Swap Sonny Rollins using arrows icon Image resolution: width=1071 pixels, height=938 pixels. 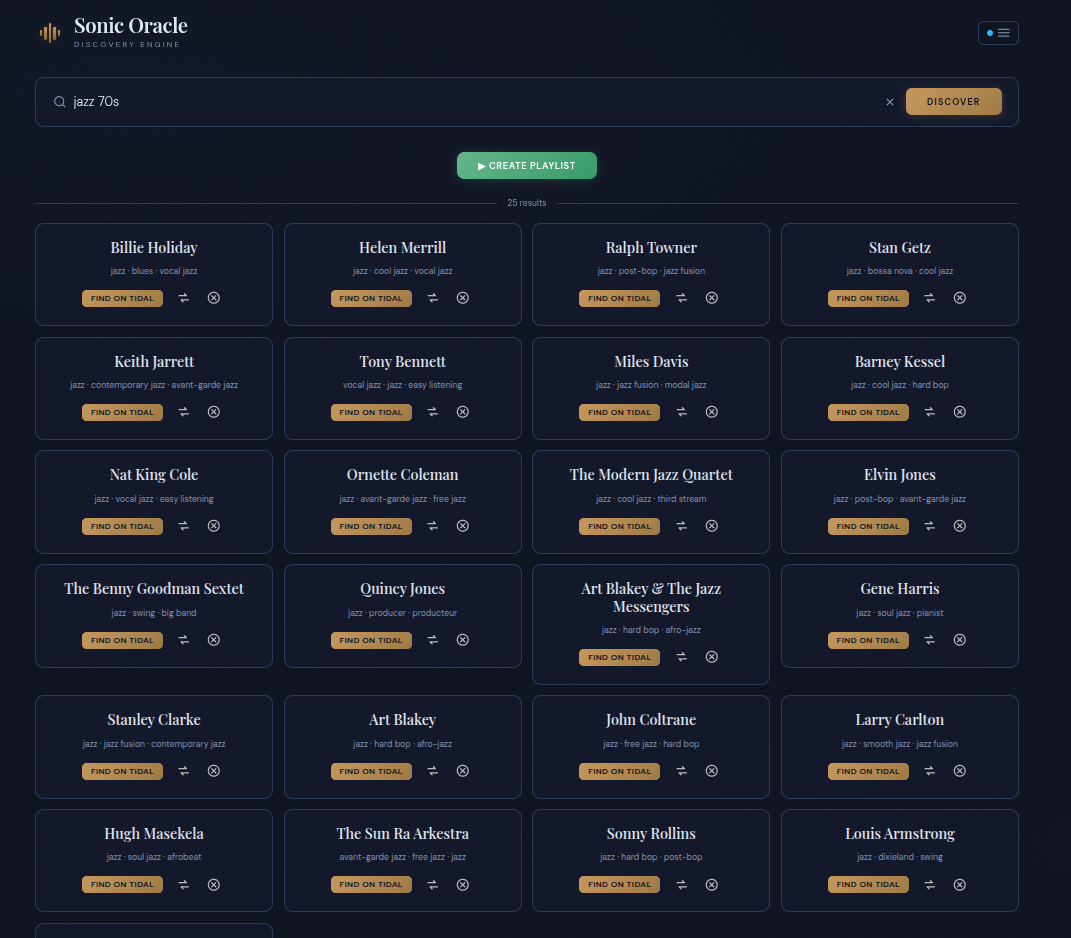pyautogui.click(x=681, y=885)
